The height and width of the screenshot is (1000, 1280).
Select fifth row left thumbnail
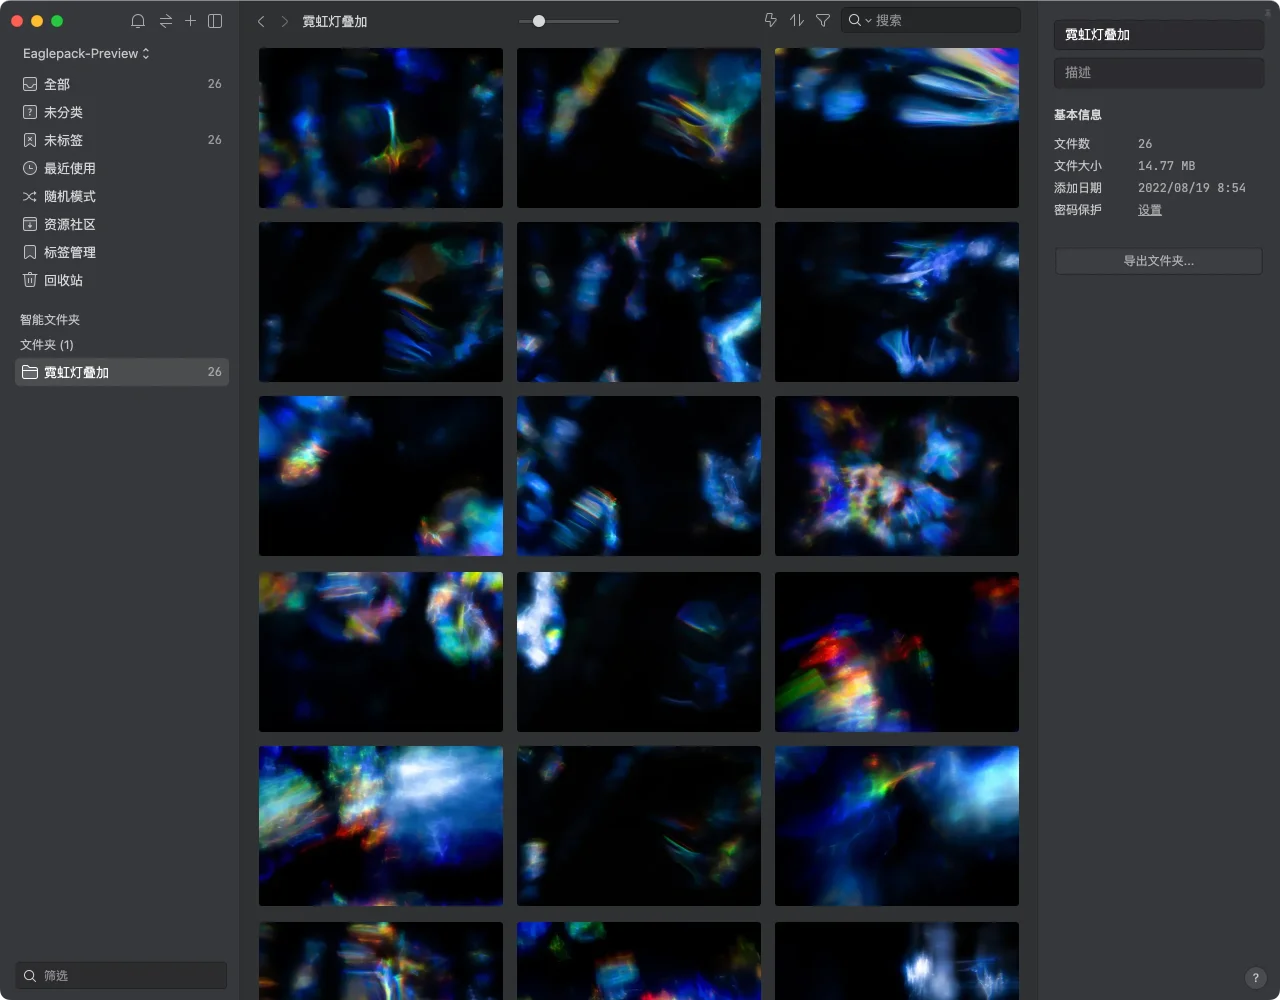(381, 826)
